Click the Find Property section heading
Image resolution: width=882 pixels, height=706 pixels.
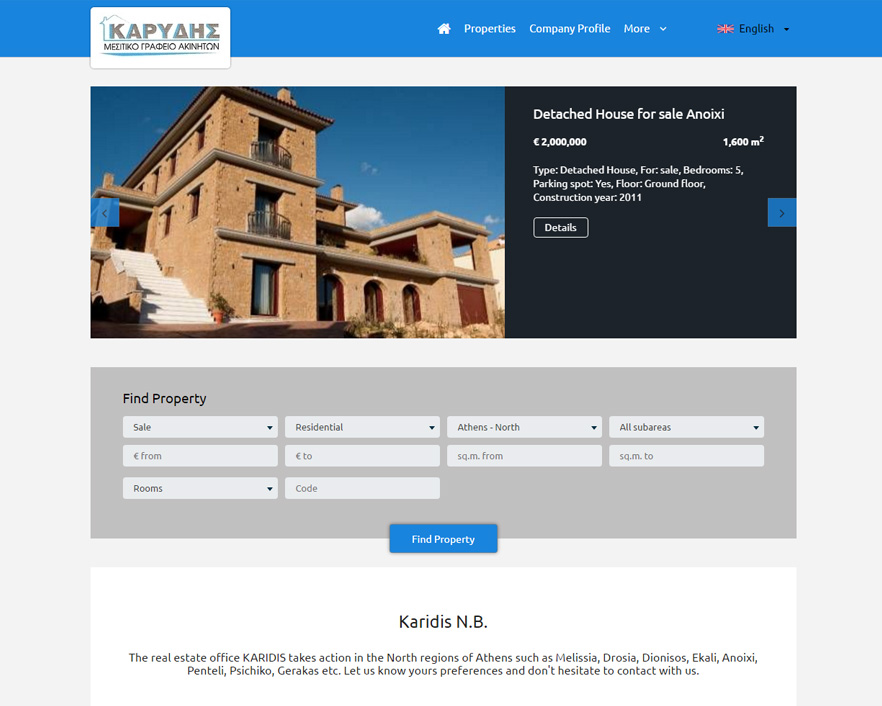tap(165, 398)
